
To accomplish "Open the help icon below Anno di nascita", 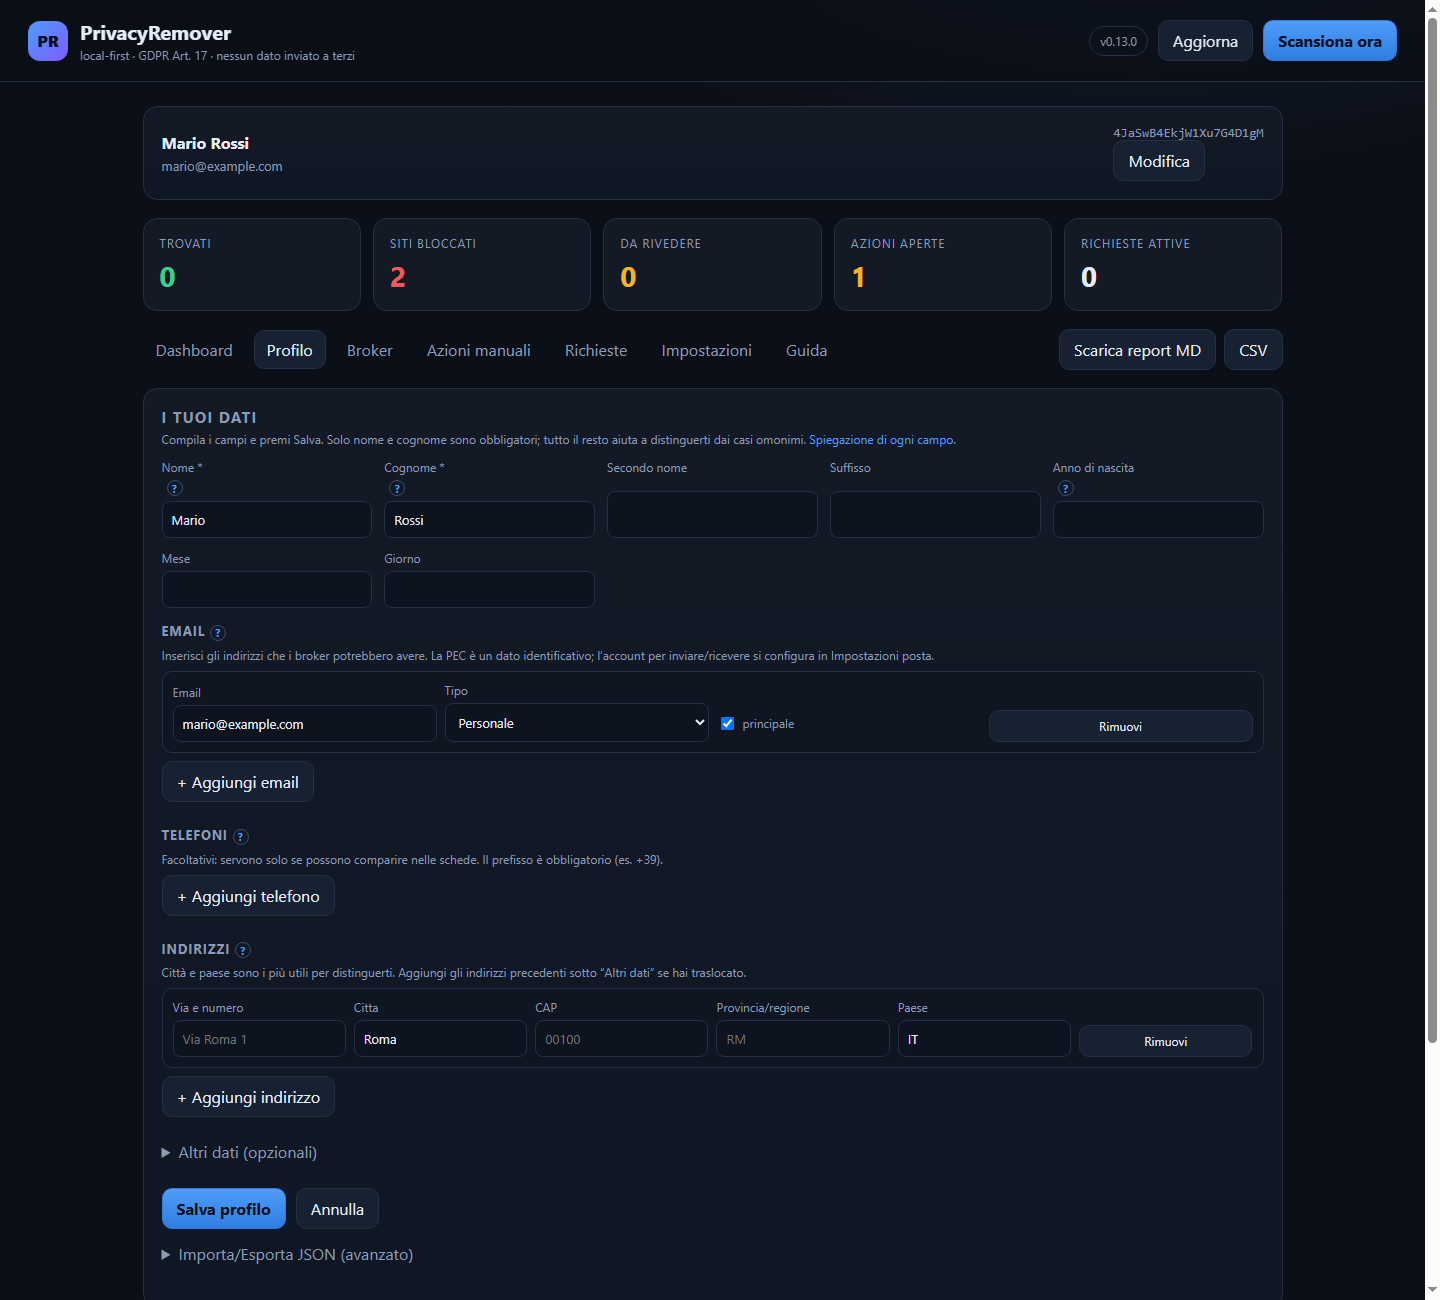I will coord(1066,488).
